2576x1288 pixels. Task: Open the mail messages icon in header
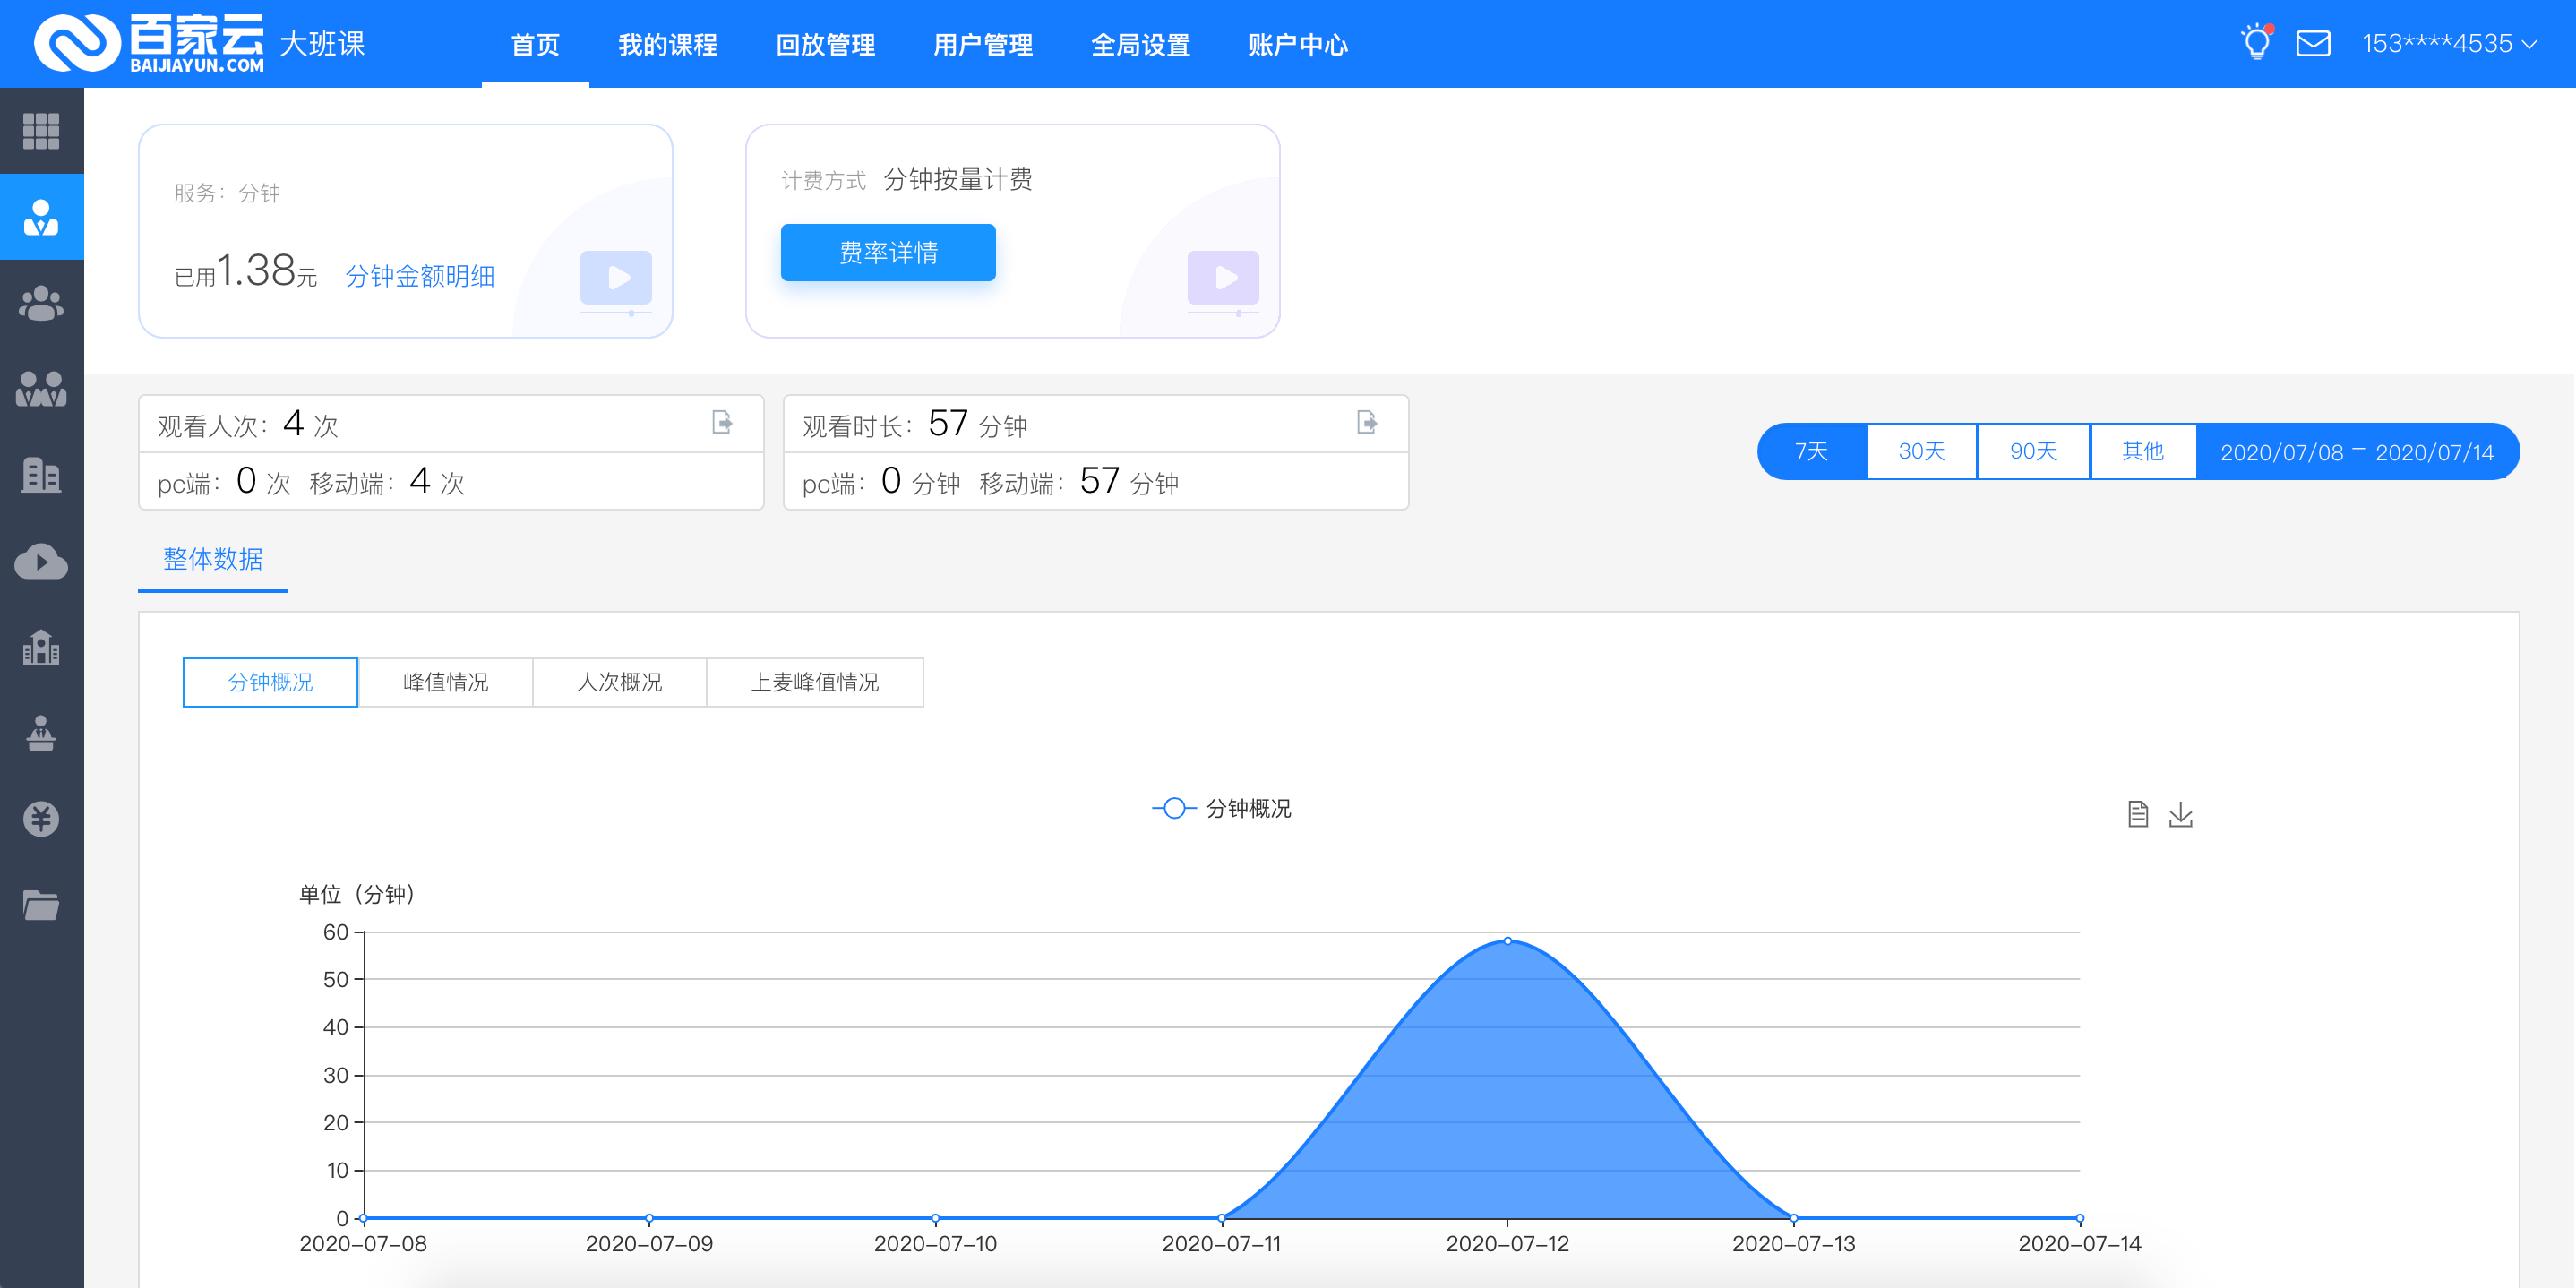(2313, 43)
